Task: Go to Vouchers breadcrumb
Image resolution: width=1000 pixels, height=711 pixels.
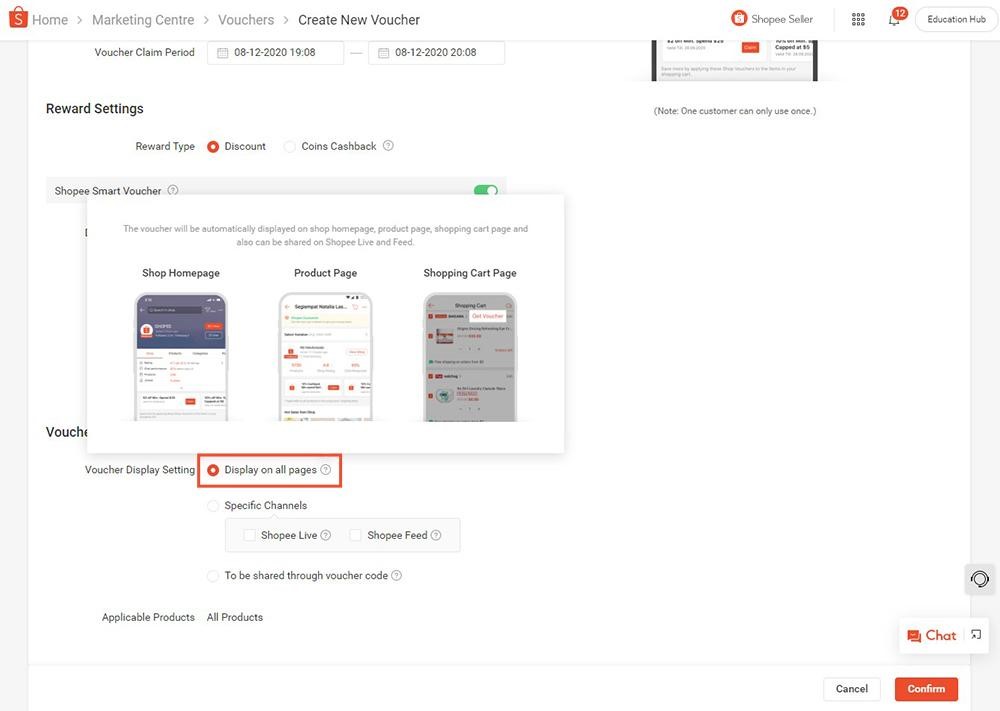Action: (246, 20)
